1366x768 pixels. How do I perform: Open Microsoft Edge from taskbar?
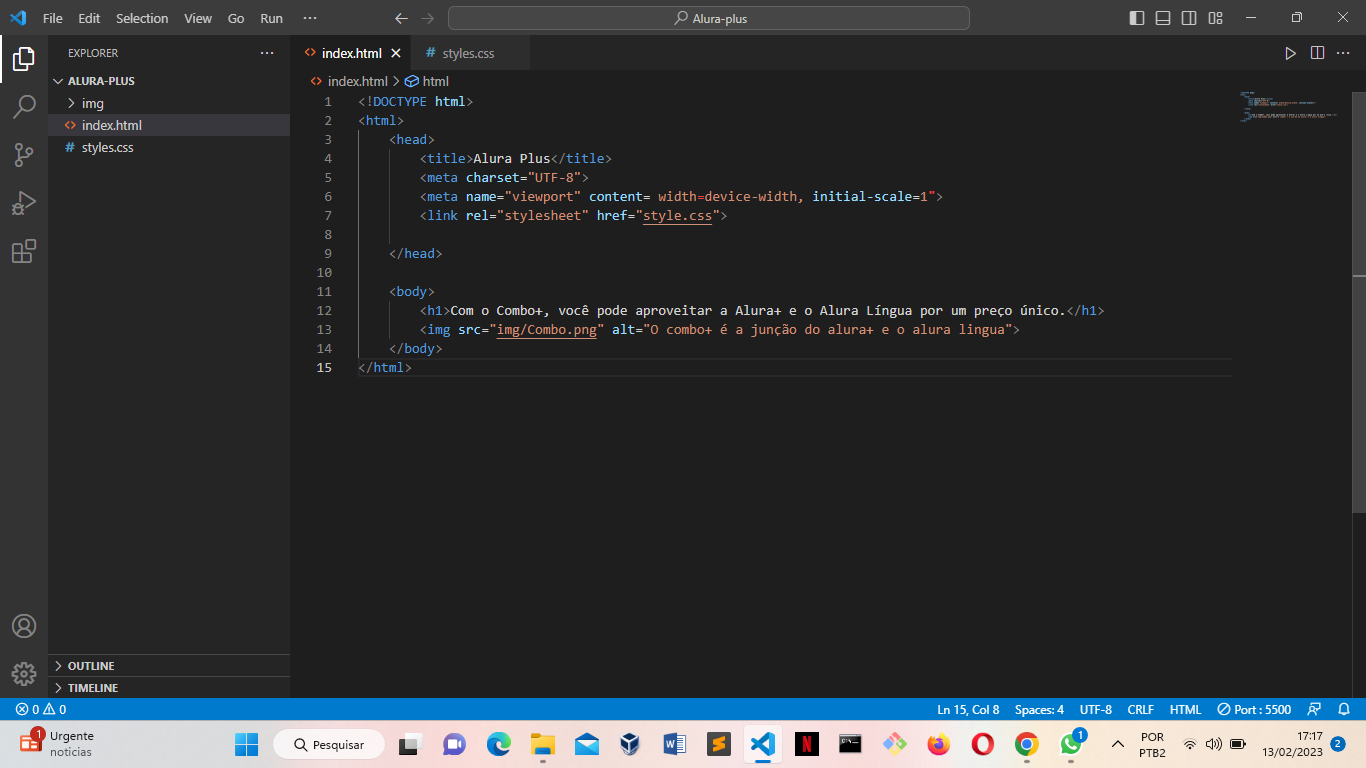tap(499, 744)
